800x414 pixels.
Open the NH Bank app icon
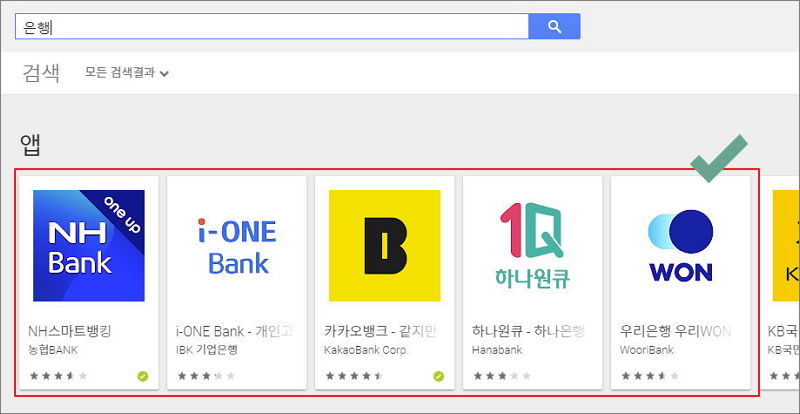(x=89, y=246)
